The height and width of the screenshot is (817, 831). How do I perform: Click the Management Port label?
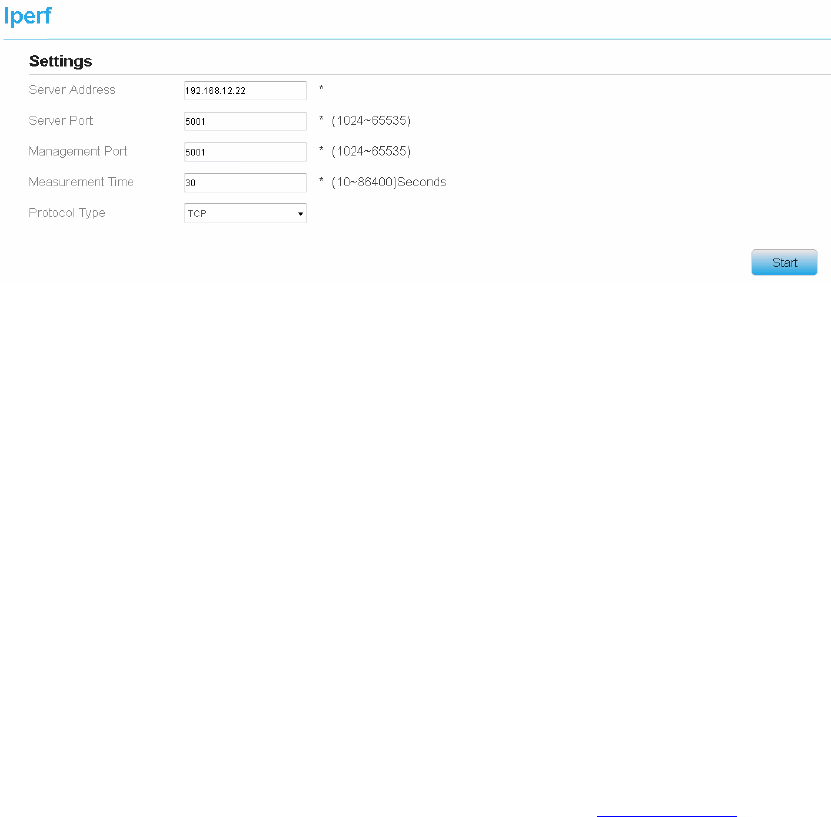pyautogui.click(x=77, y=152)
